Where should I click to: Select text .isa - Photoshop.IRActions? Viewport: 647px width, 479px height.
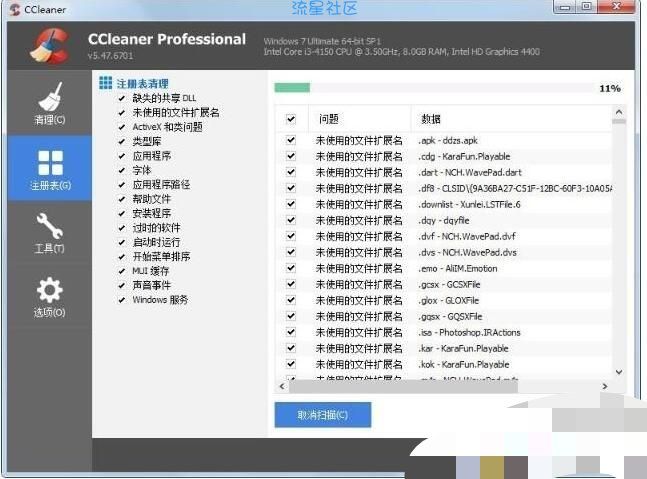pyautogui.click(x=469, y=333)
